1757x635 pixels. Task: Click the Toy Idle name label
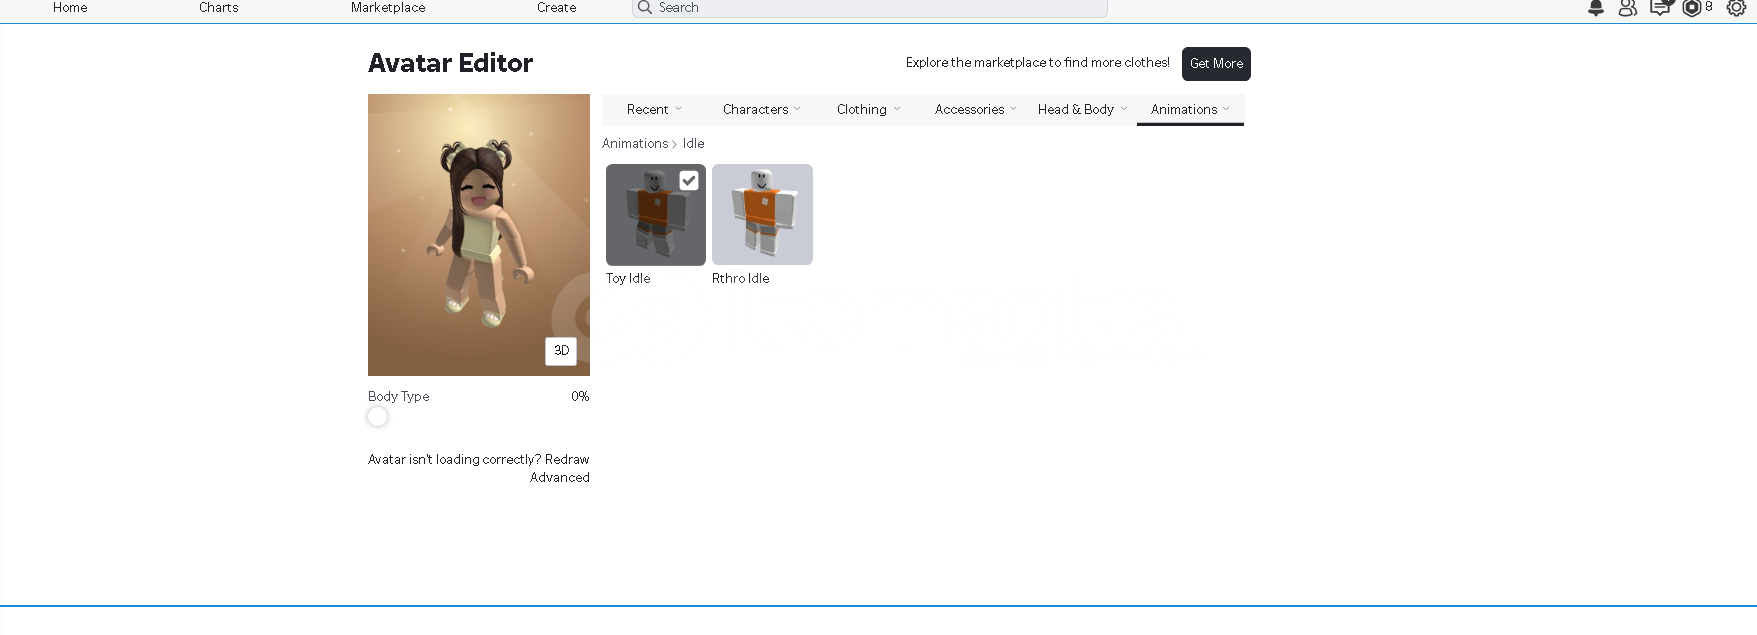tap(628, 278)
